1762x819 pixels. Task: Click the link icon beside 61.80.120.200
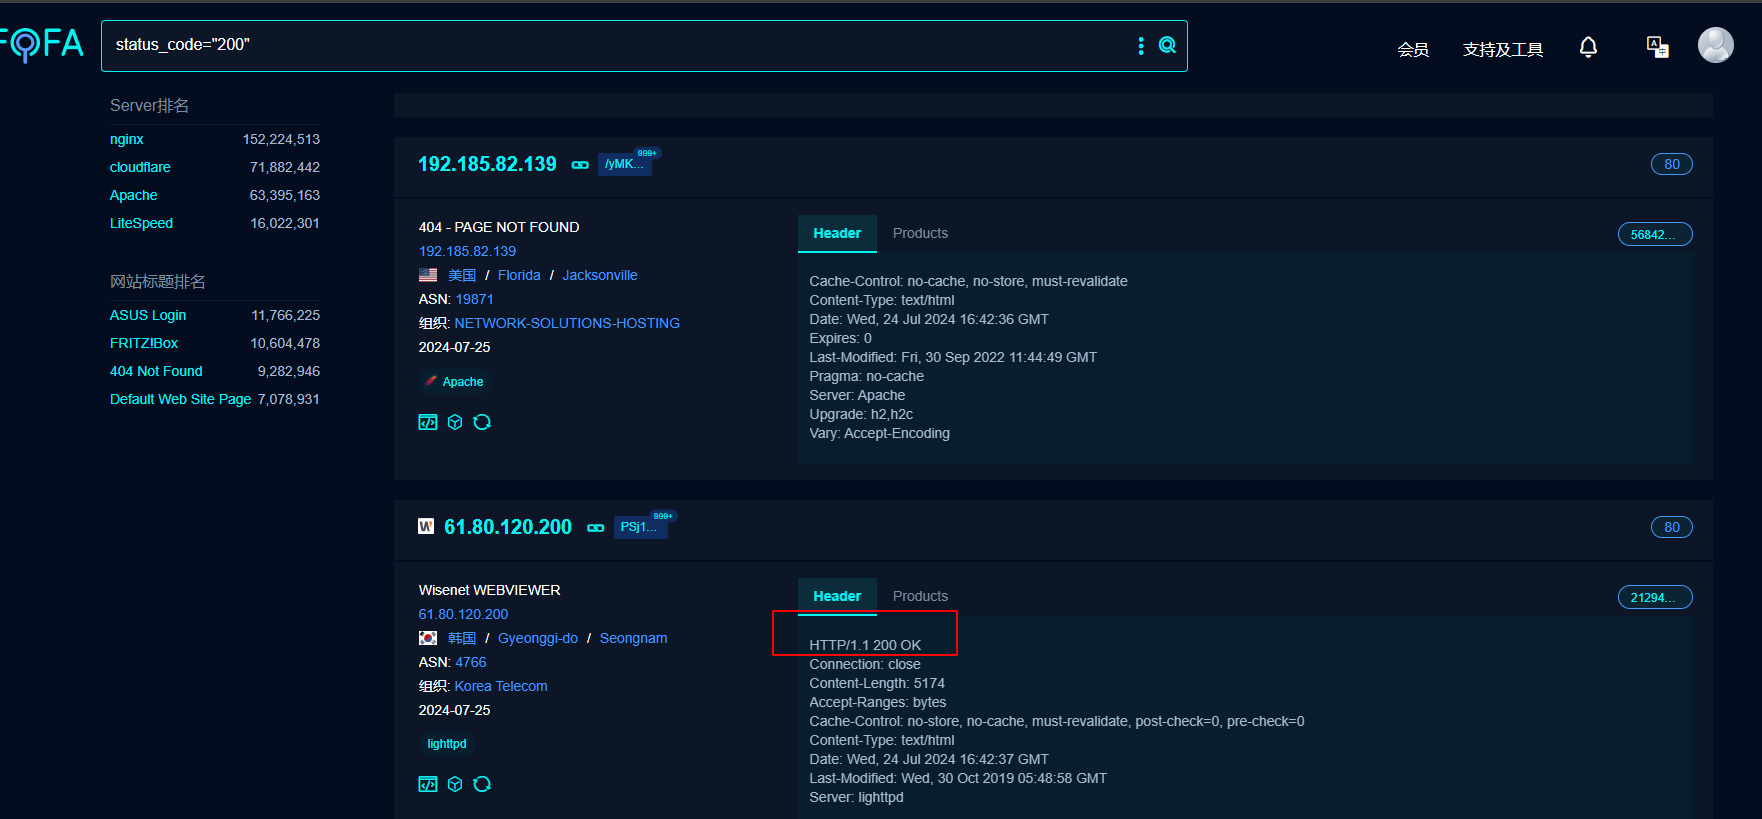(x=596, y=528)
